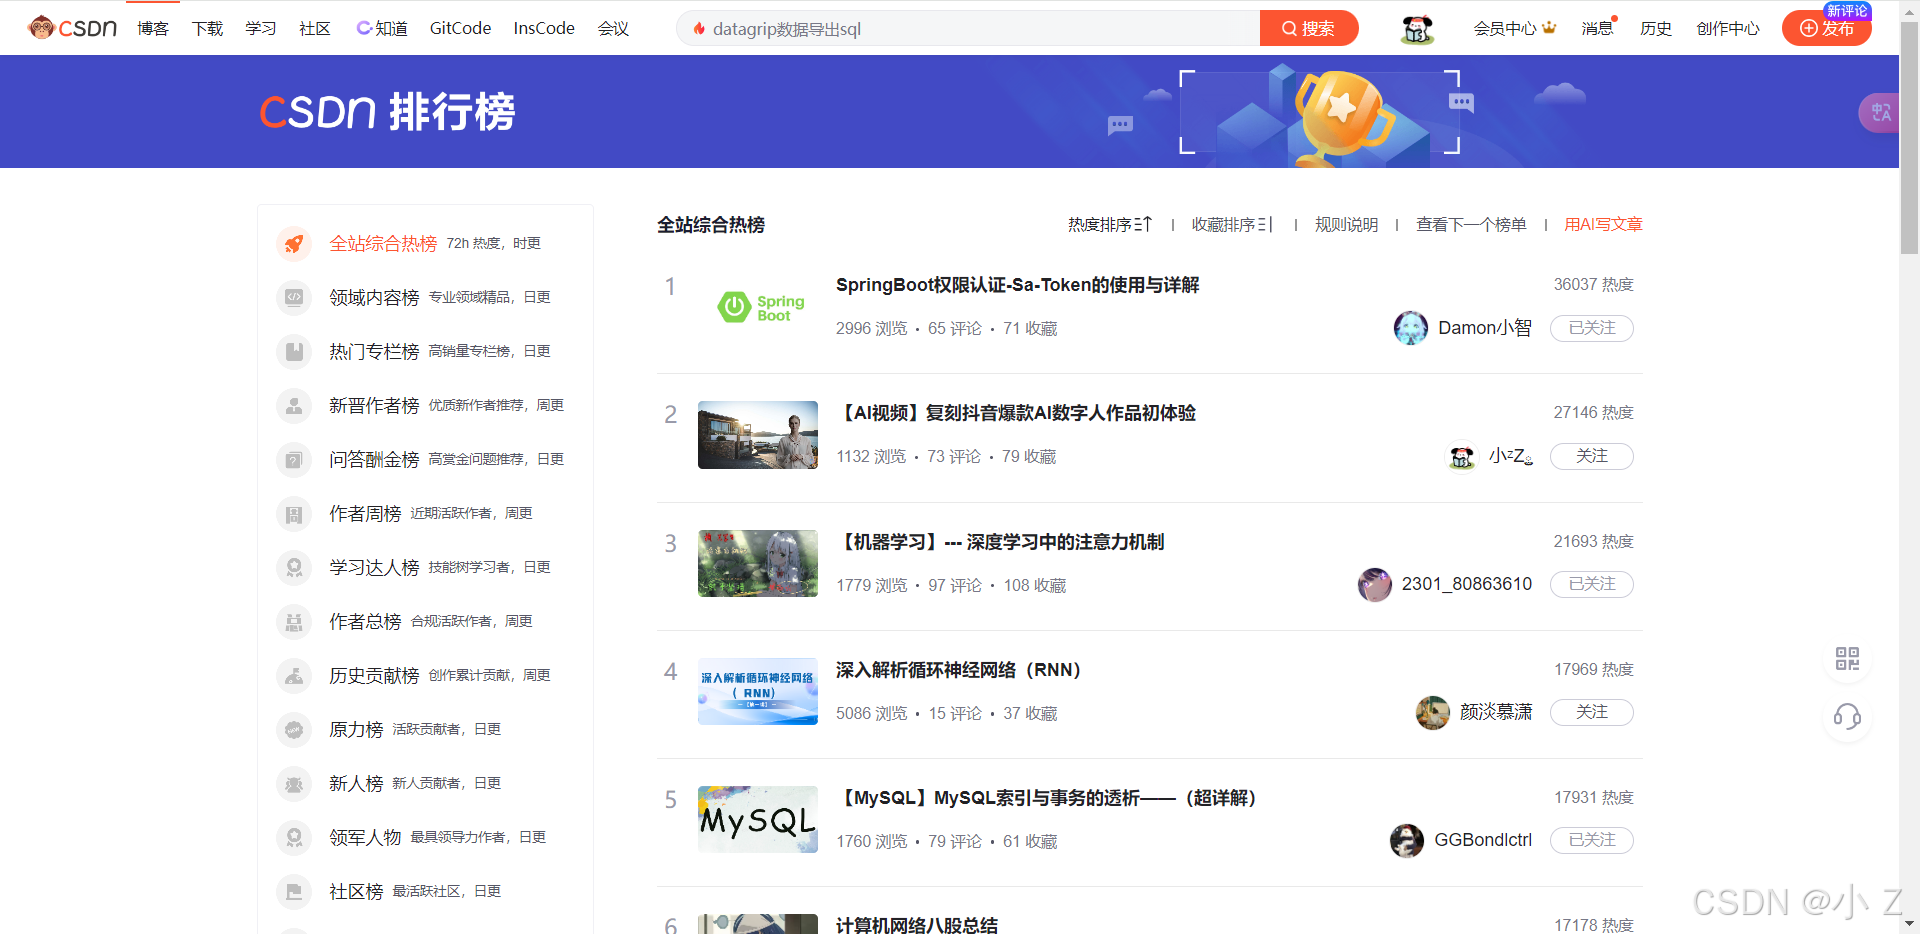
Task: Open the C知道 nav item
Action: click(x=382, y=29)
